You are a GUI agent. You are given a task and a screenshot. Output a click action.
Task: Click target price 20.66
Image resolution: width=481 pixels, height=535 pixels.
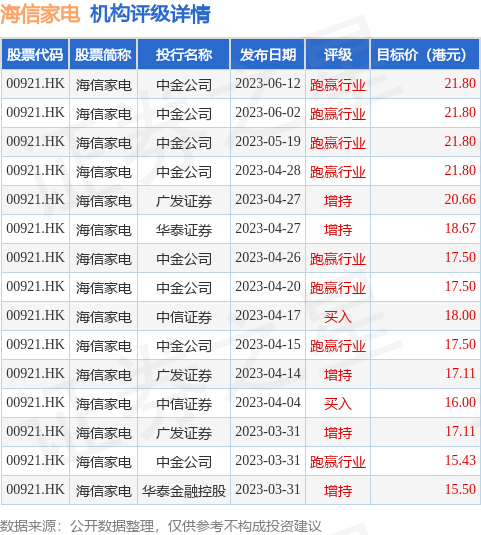pos(460,200)
